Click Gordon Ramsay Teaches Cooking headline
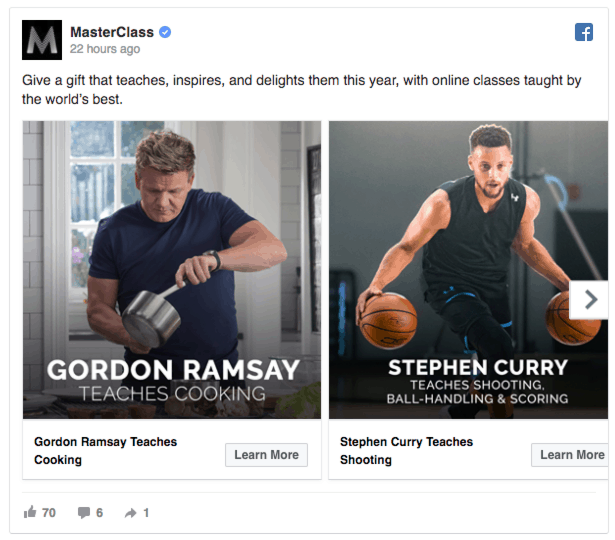The image size is (615, 540). [x=105, y=451]
